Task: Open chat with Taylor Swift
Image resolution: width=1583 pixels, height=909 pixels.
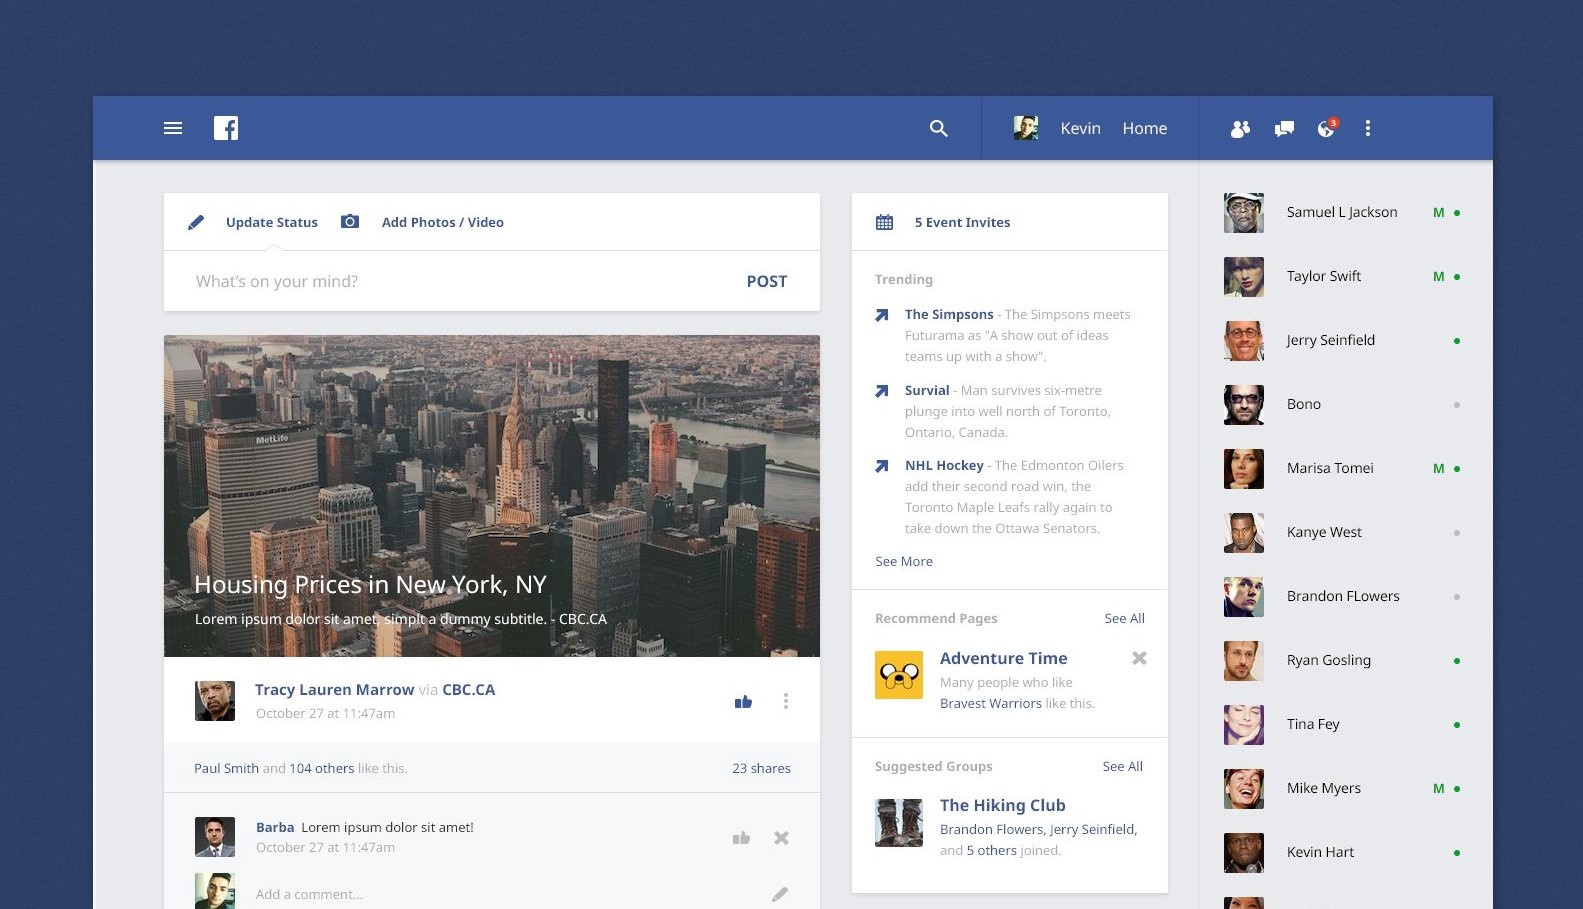Action: (1343, 276)
